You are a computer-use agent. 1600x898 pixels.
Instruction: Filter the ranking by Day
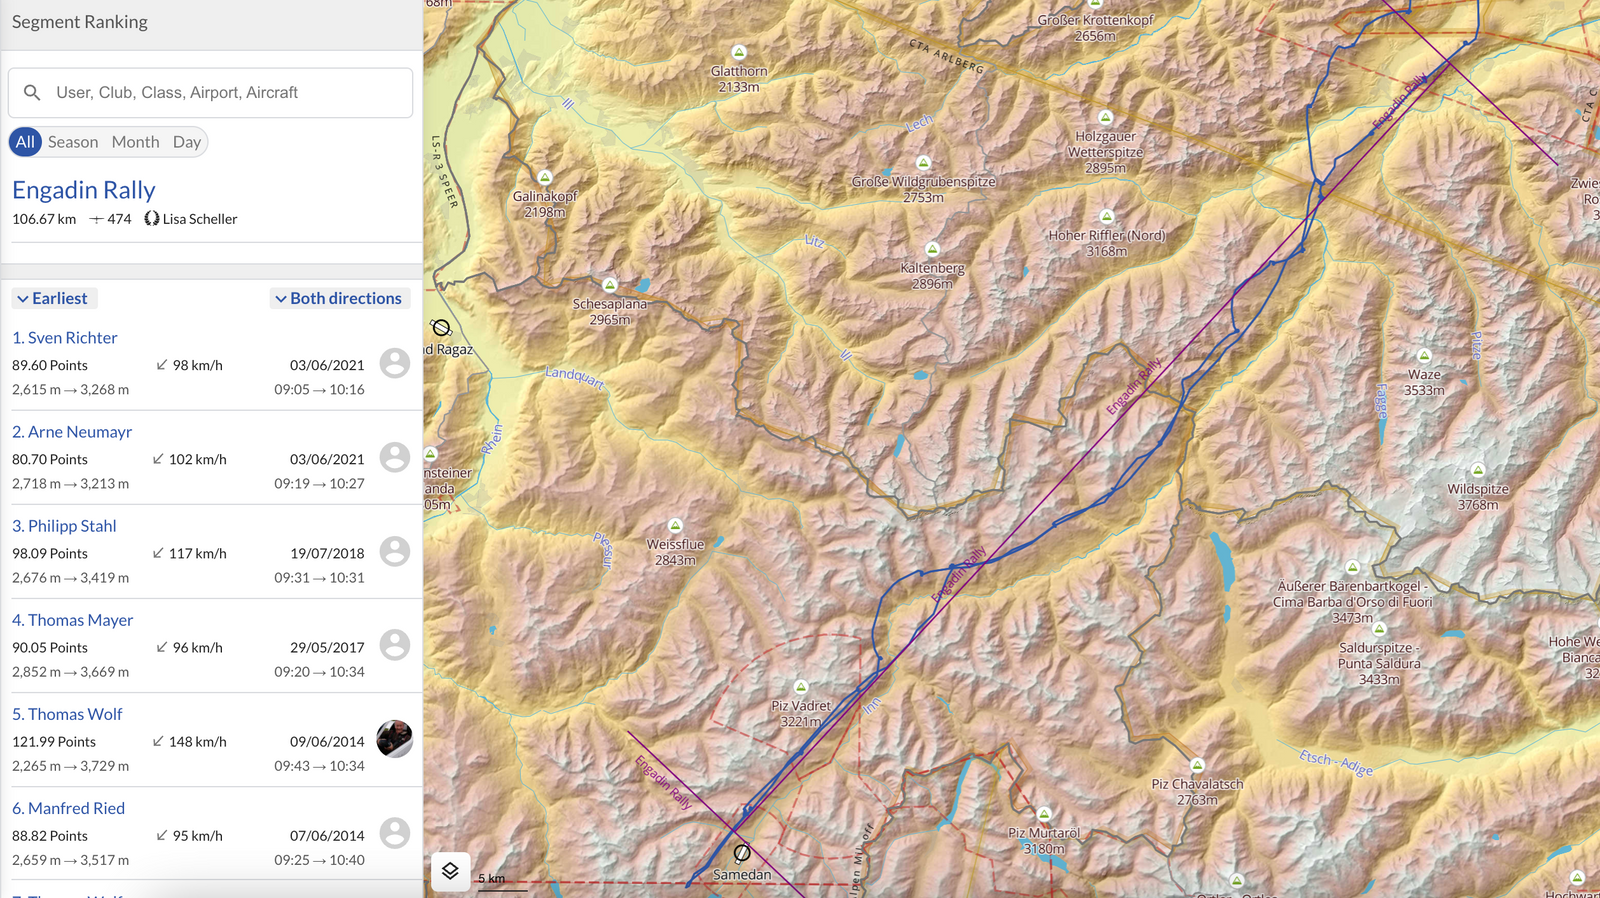[x=187, y=142]
